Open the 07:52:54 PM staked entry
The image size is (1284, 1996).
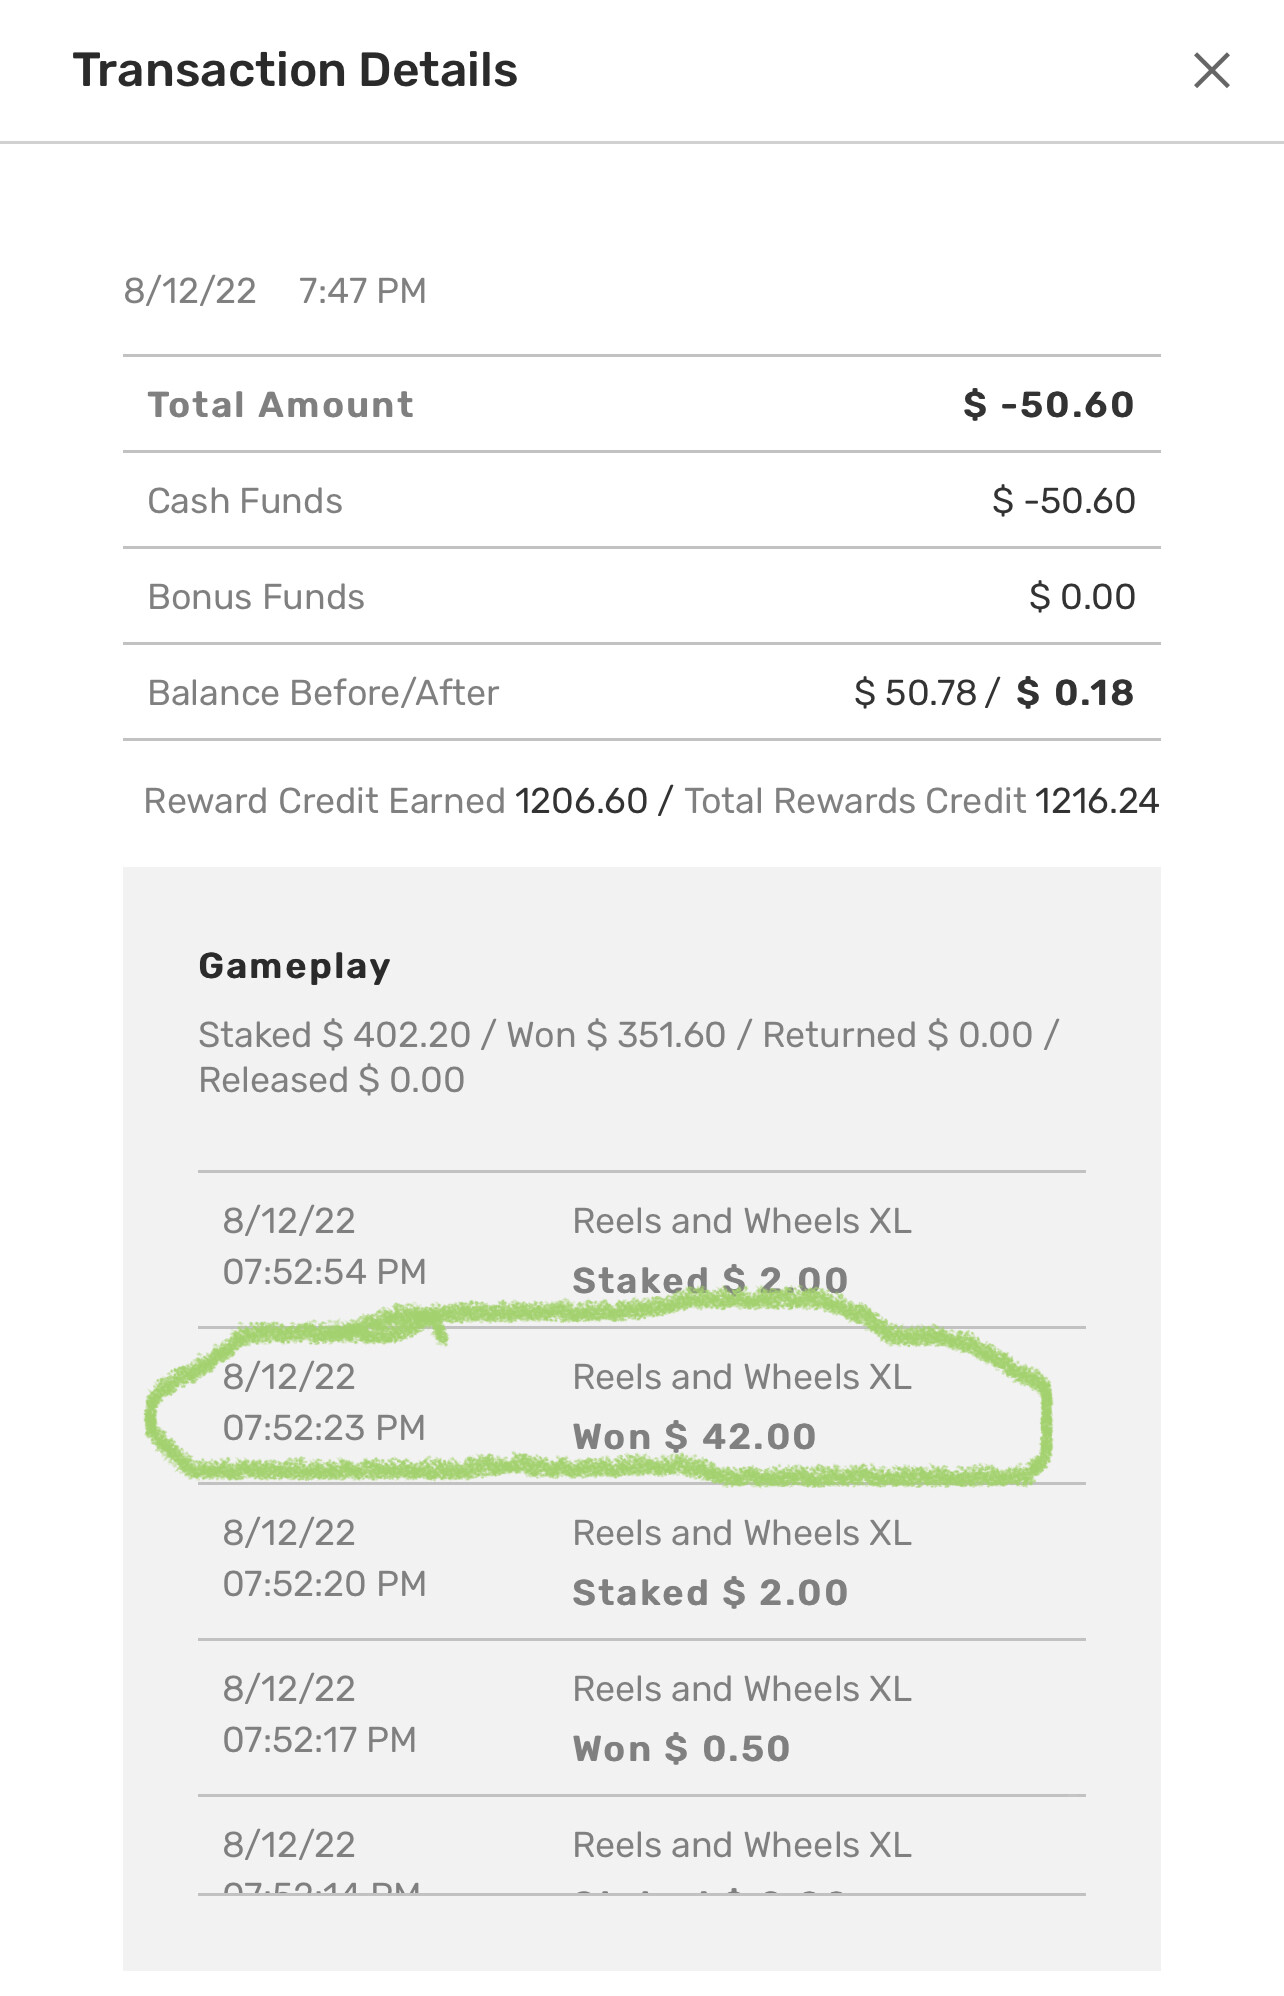point(641,1250)
